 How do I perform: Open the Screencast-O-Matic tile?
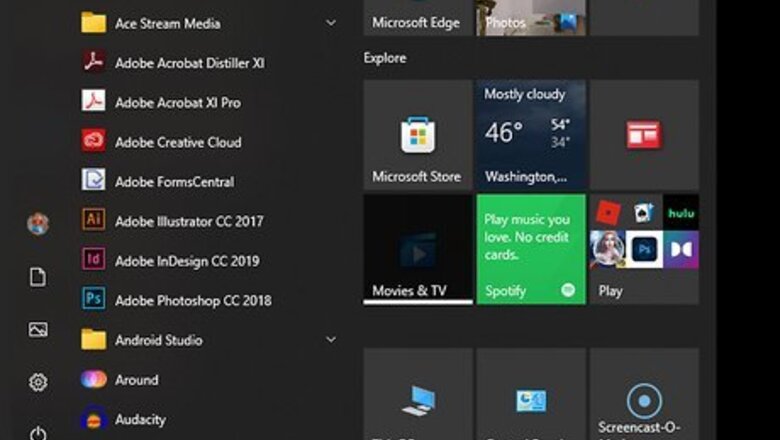[644, 394]
